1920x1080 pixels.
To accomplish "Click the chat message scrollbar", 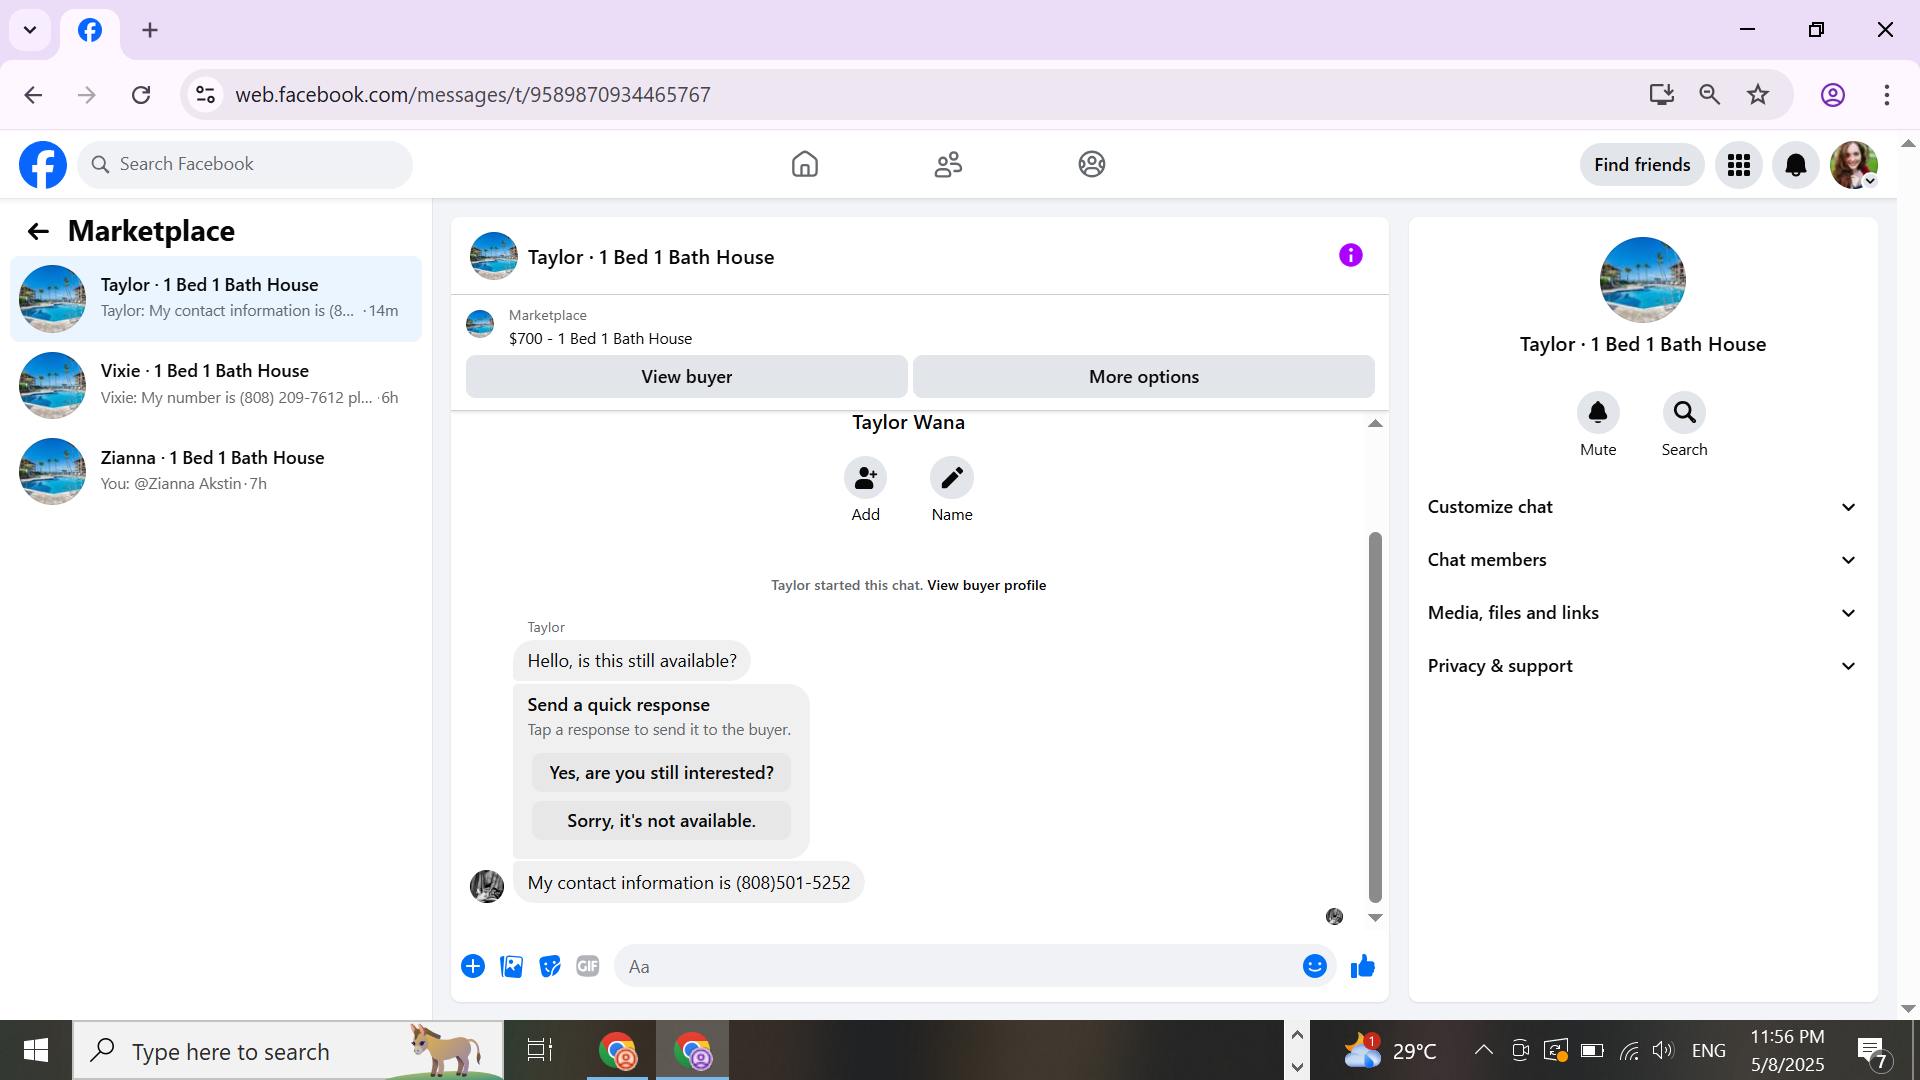I will pyautogui.click(x=1375, y=717).
